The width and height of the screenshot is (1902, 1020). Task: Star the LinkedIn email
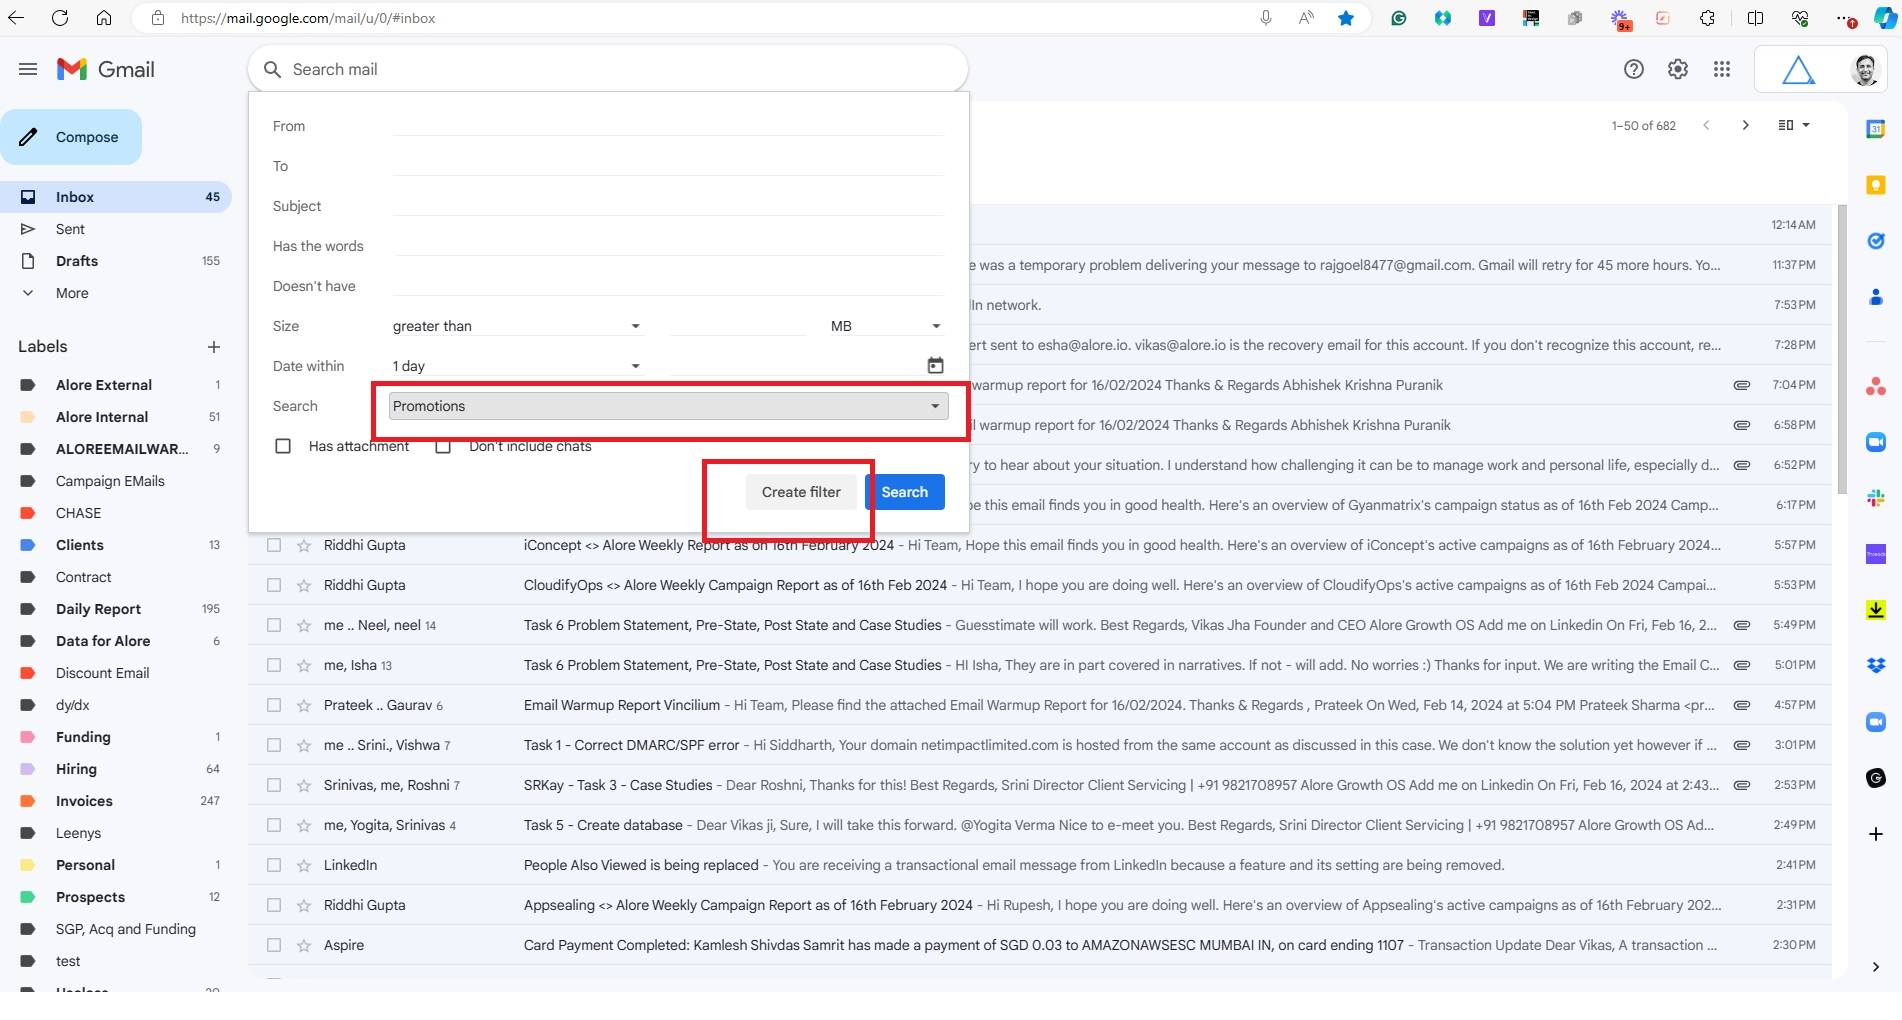pyautogui.click(x=304, y=865)
